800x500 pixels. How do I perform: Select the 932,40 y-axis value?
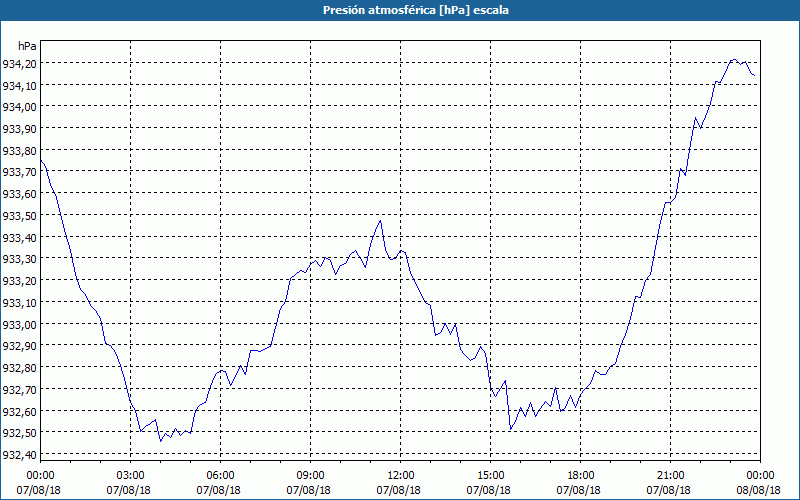(x=19, y=455)
